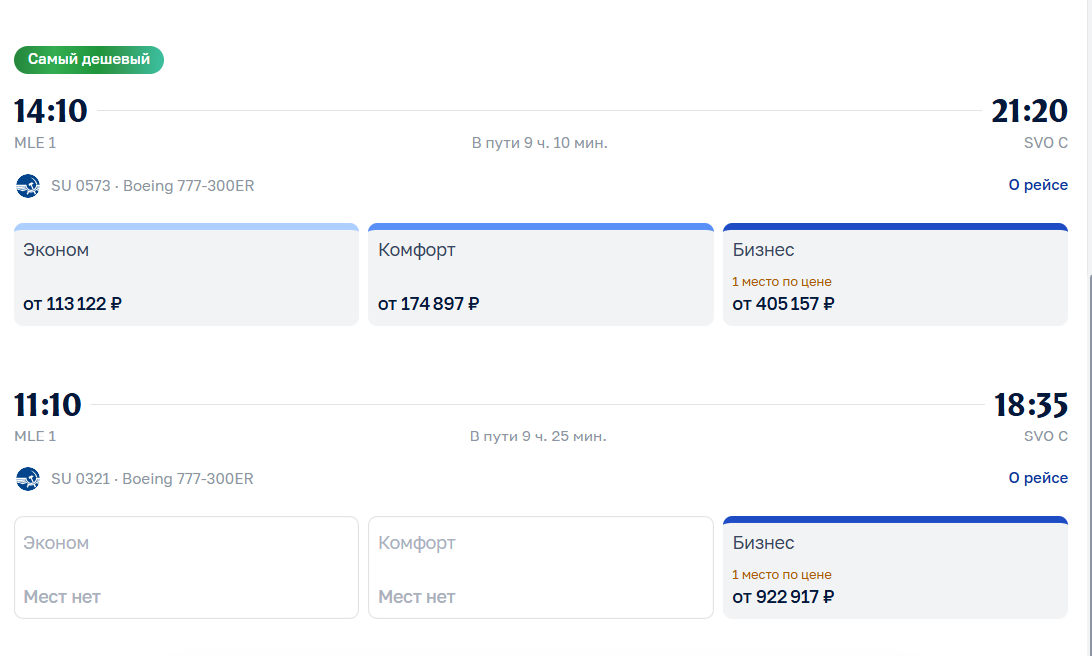Open "О рейсе" for flight SU 0321

pos(1037,478)
